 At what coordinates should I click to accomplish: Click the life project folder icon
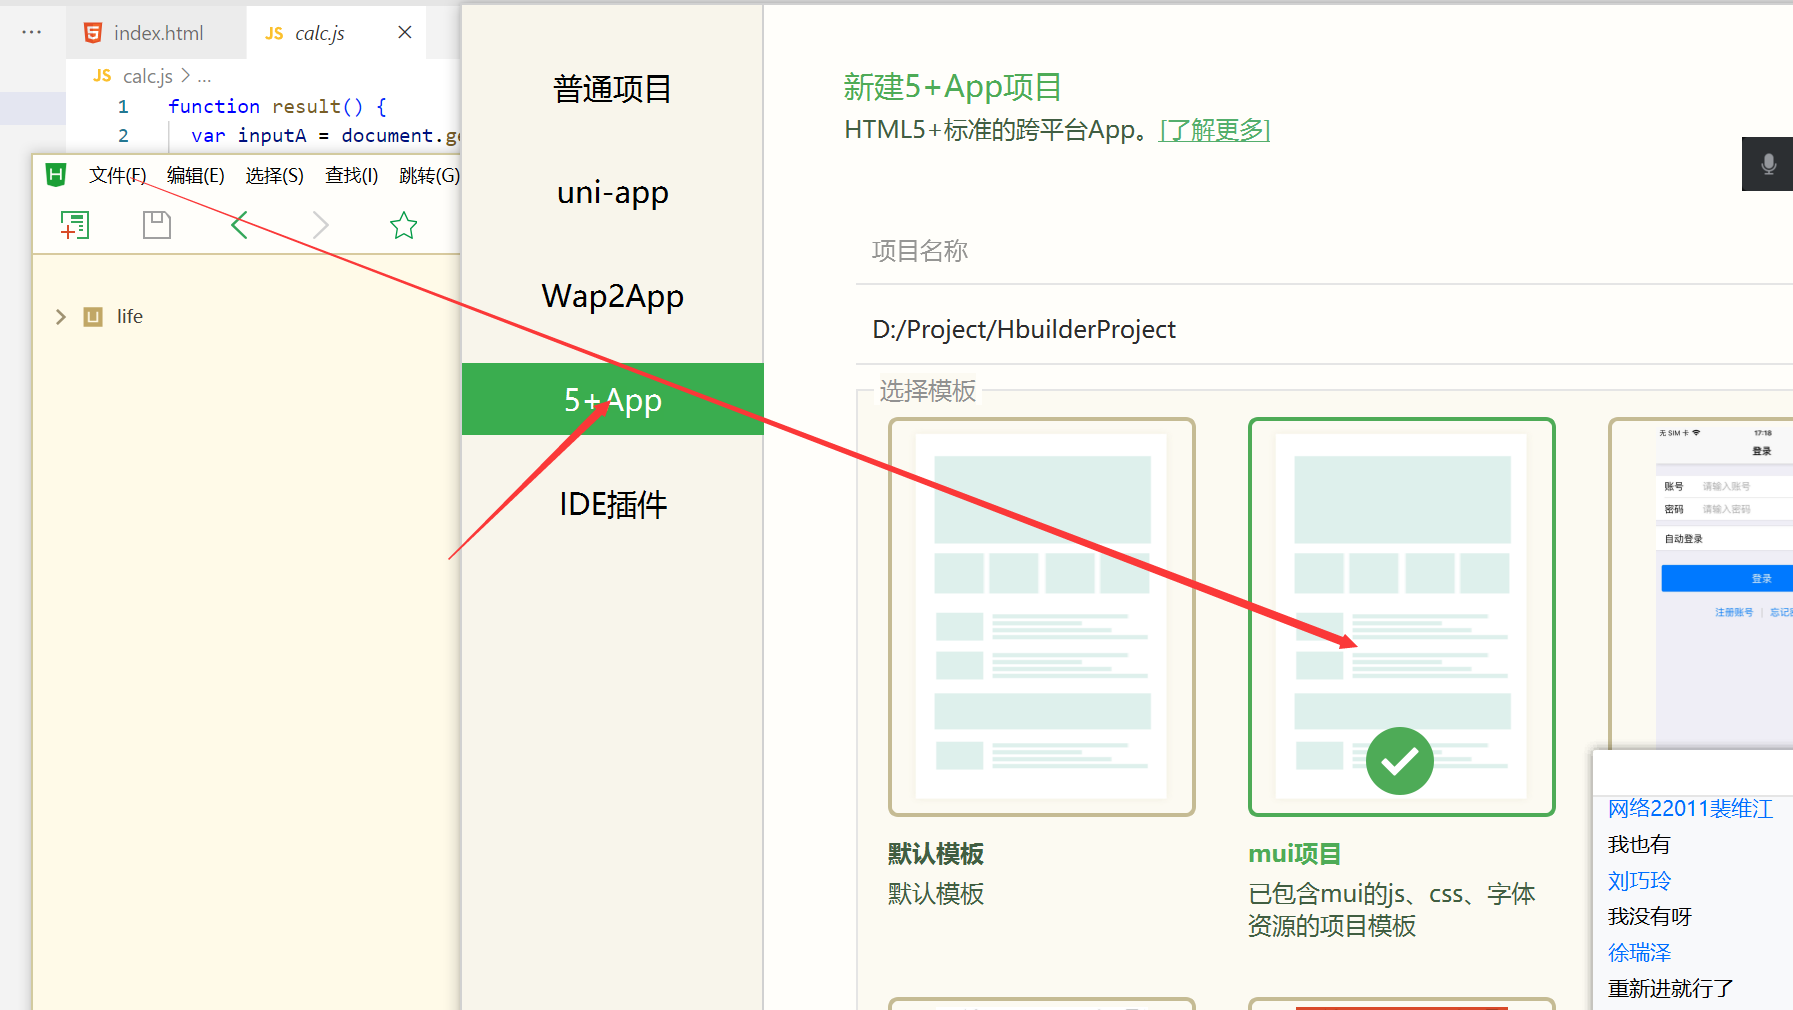93,317
